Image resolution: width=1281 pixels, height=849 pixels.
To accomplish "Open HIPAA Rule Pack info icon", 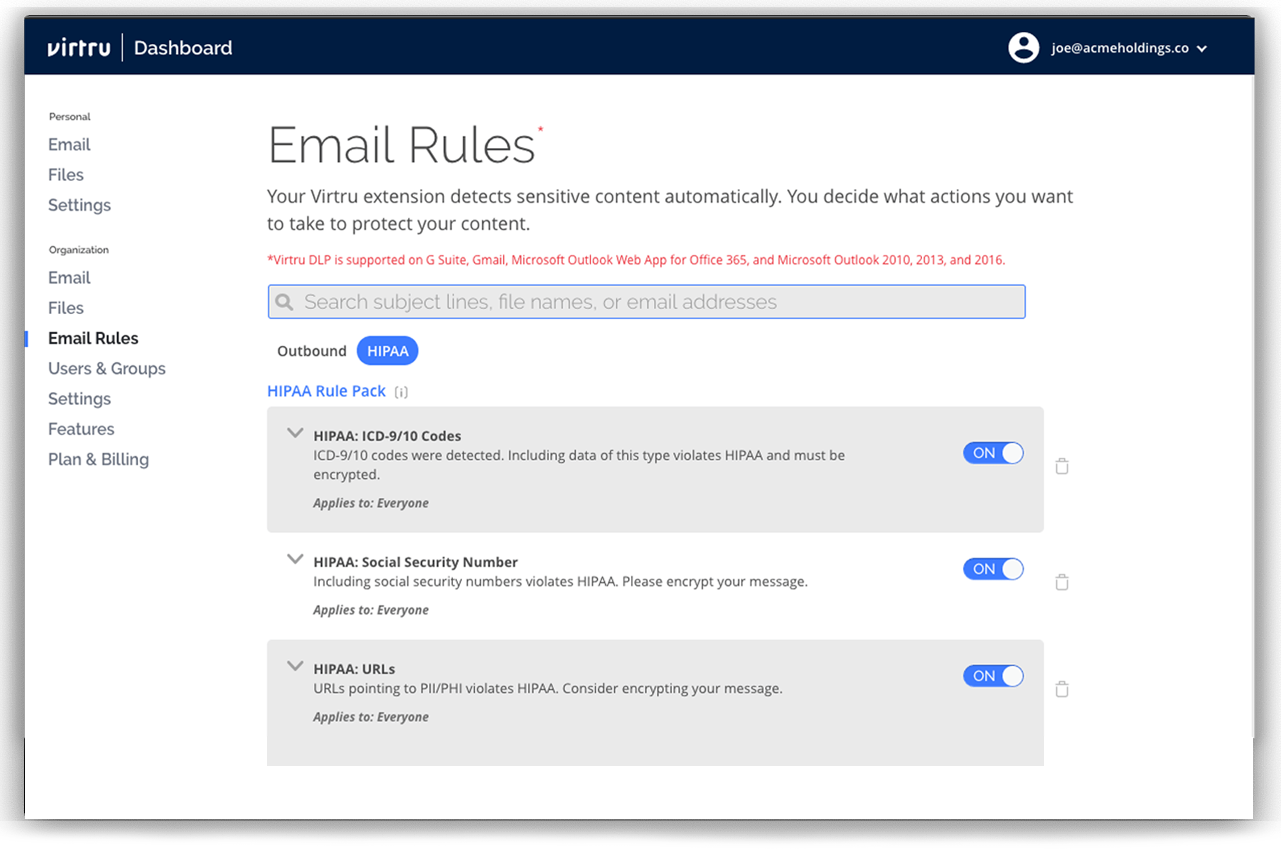I will coord(401,392).
